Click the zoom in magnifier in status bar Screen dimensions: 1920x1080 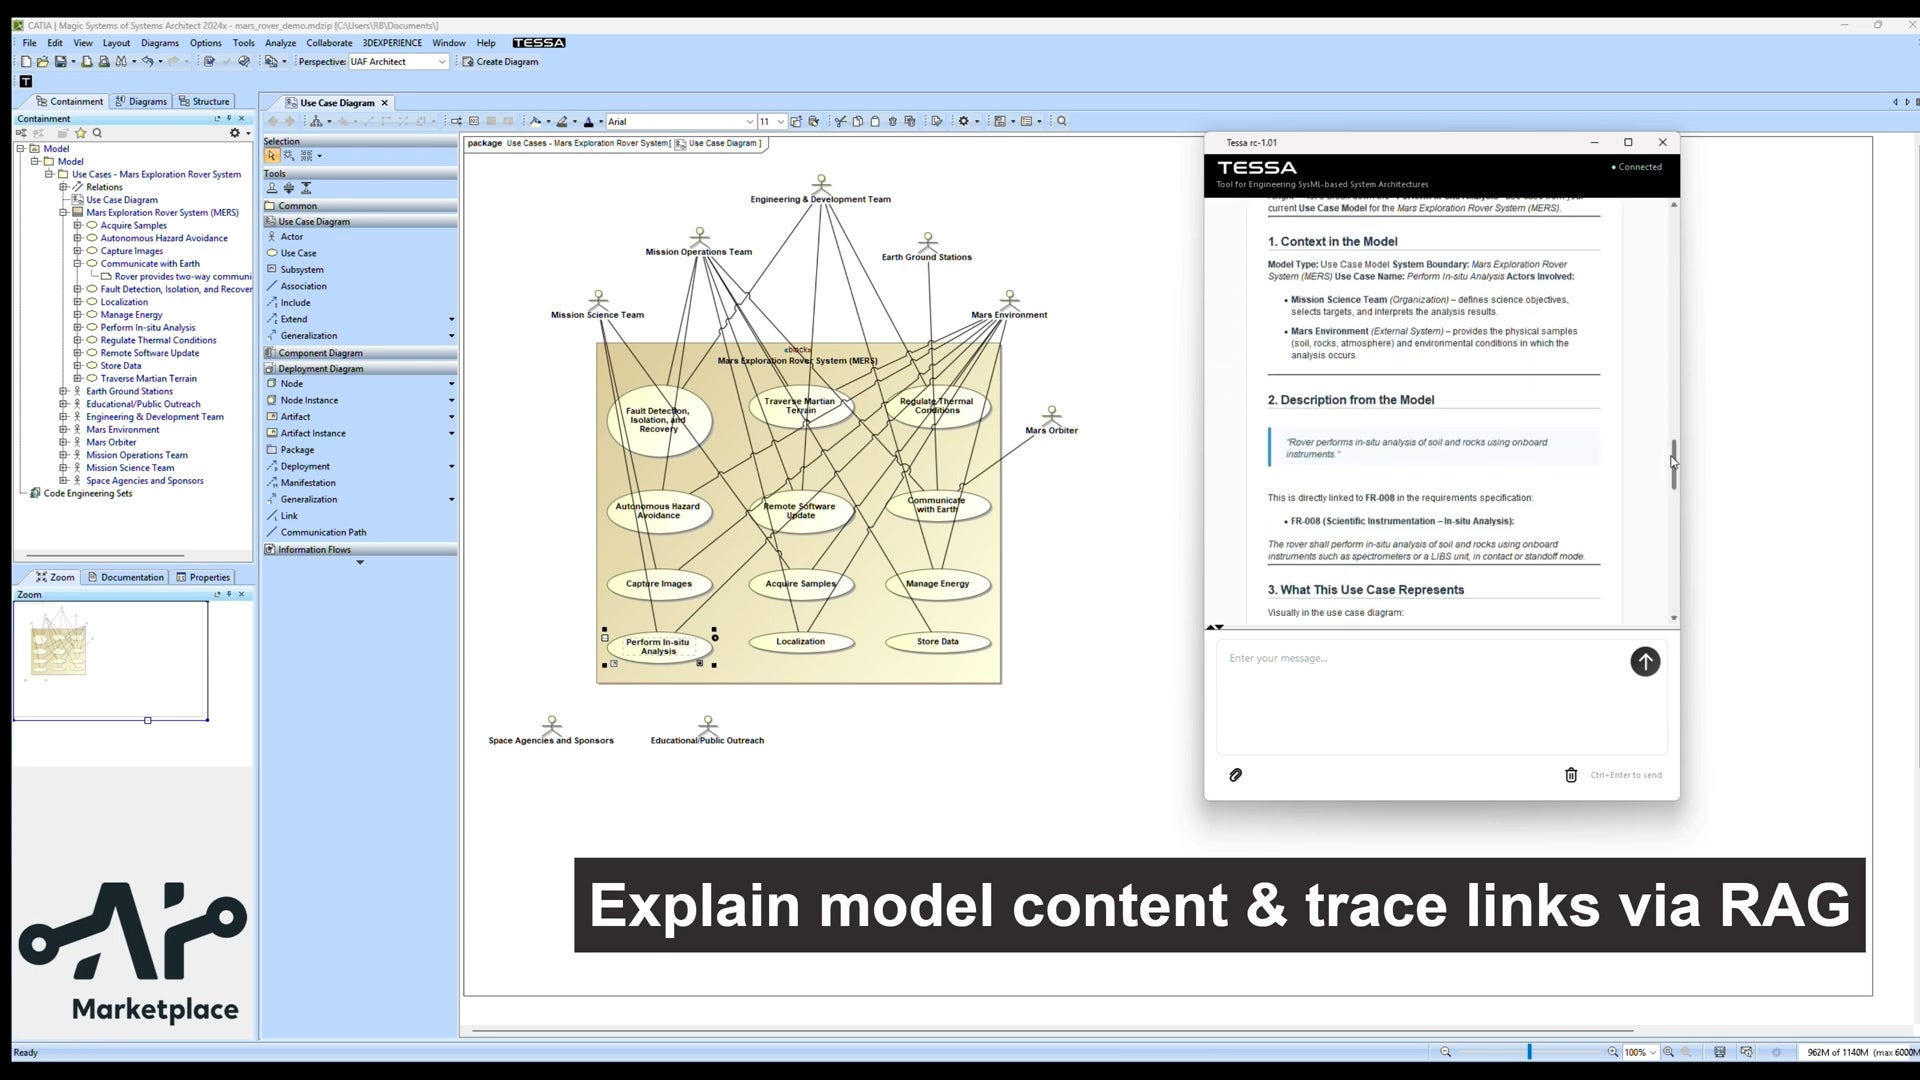(1613, 1052)
